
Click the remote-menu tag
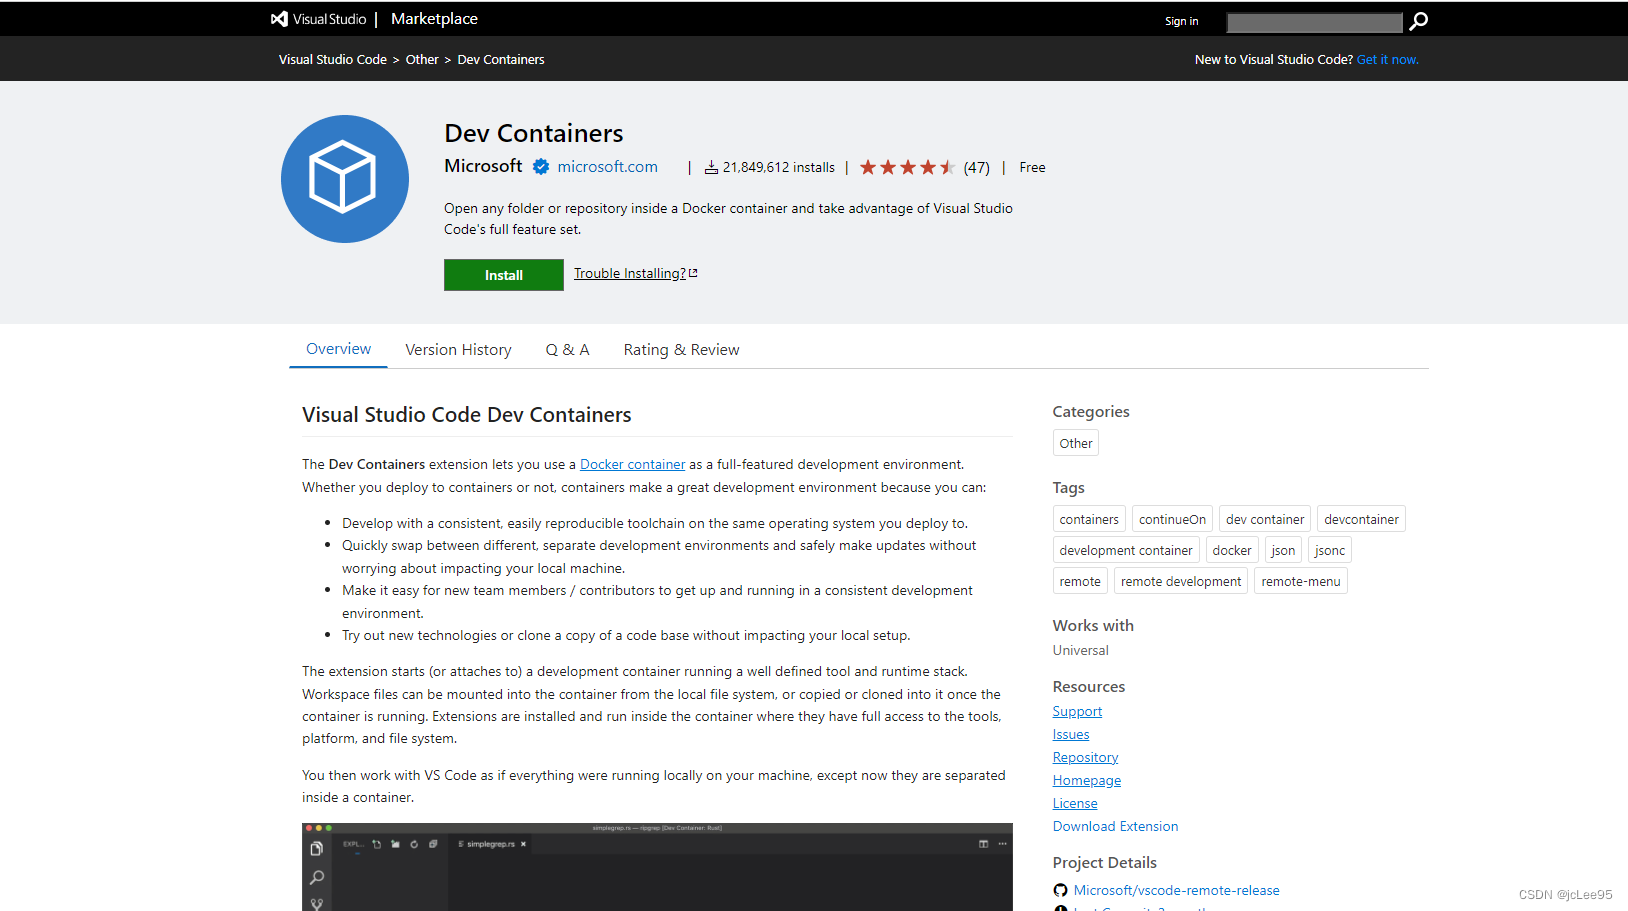pyautogui.click(x=1301, y=581)
